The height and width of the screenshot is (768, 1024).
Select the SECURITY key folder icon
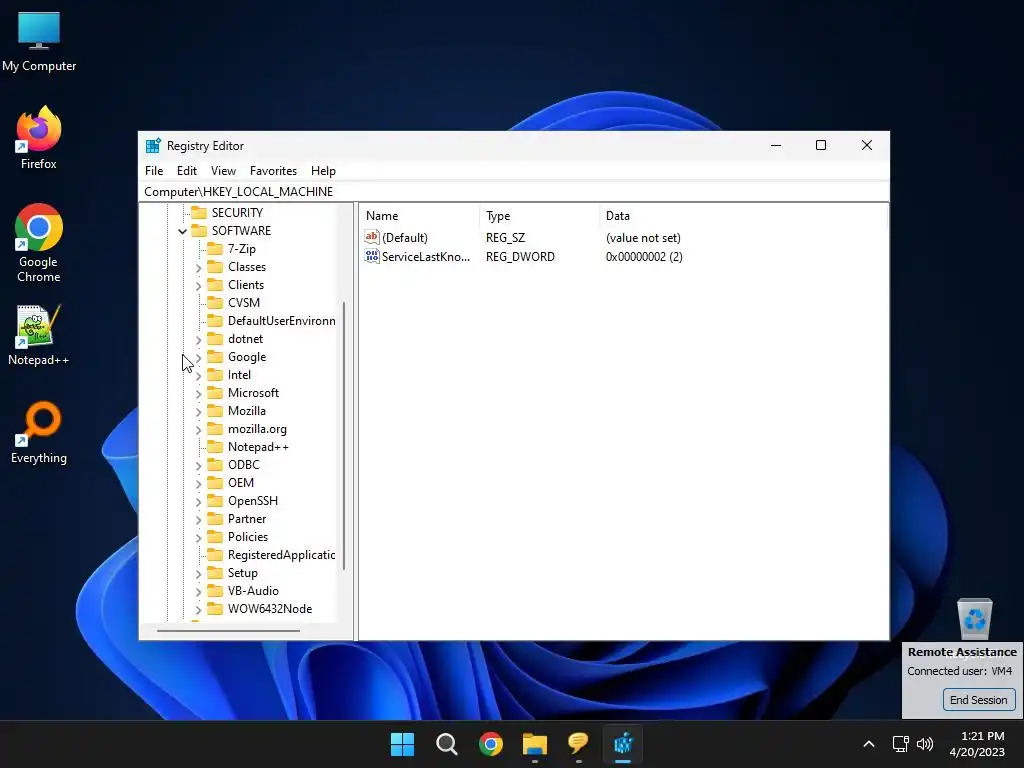pos(199,213)
